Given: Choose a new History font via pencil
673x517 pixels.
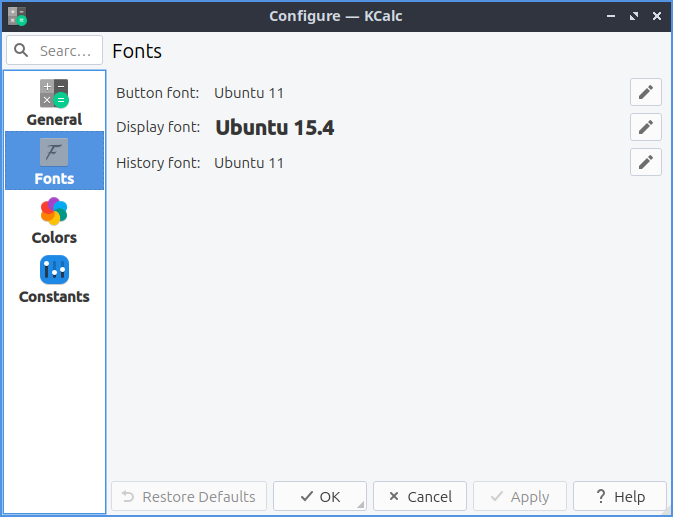Looking at the screenshot, I should pyautogui.click(x=646, y=162).
